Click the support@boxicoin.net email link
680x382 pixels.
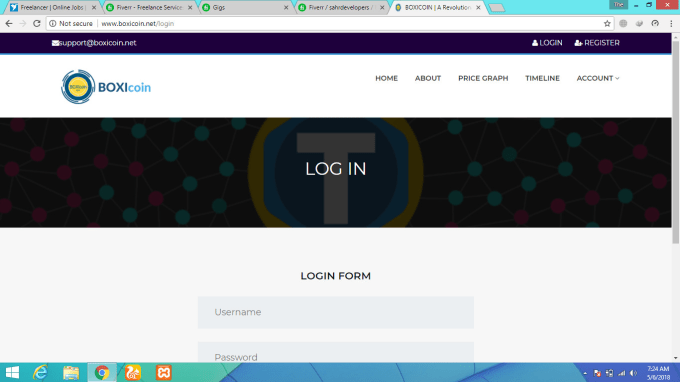tap(98, 43)
